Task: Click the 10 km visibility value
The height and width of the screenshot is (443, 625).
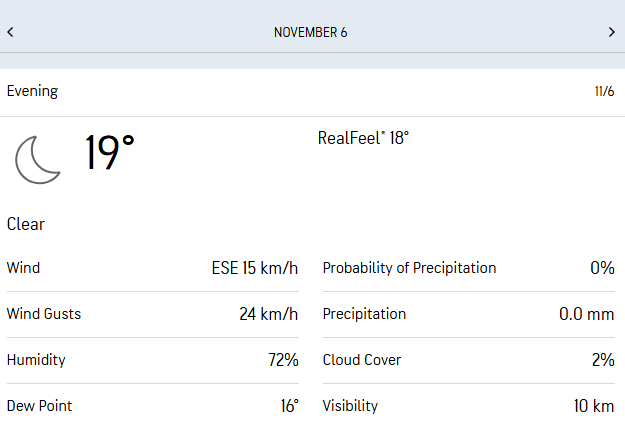Action: coord(595,406)
